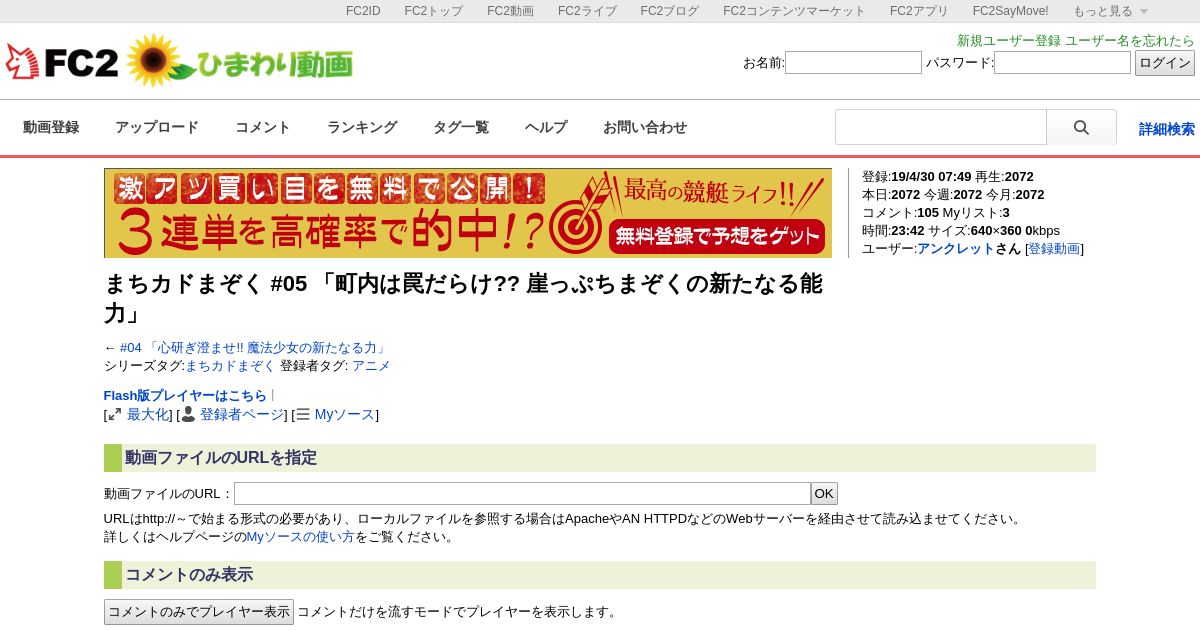Click the video title heading text

point(463,298)
